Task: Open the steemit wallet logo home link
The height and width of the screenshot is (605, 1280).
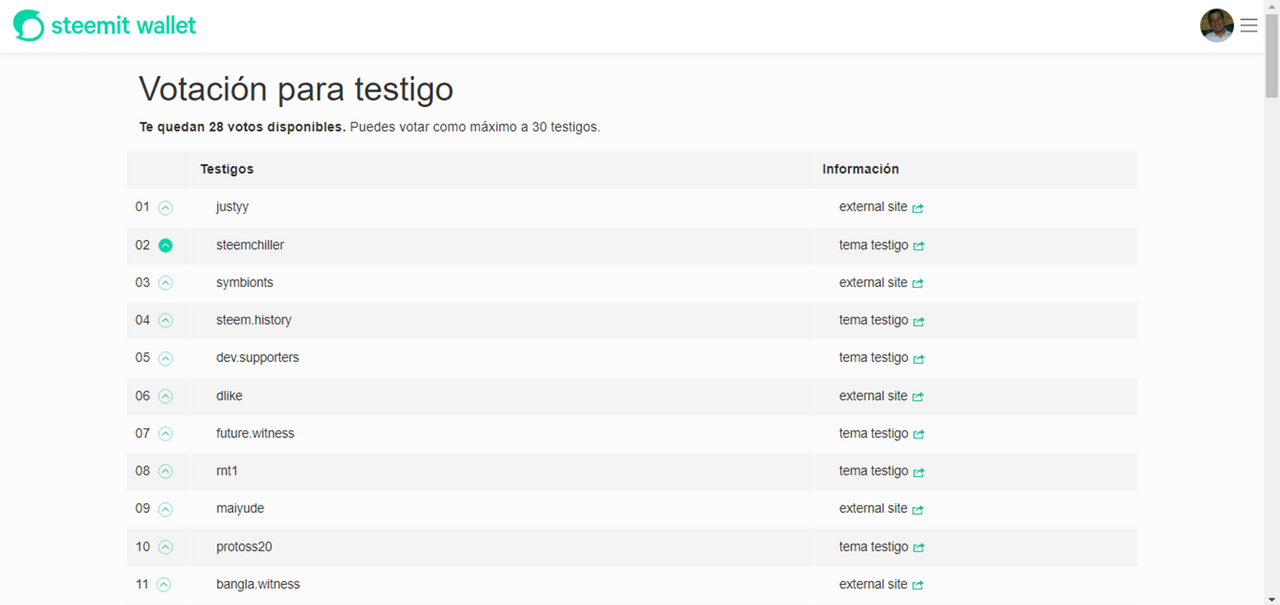Action: point(105,26)
